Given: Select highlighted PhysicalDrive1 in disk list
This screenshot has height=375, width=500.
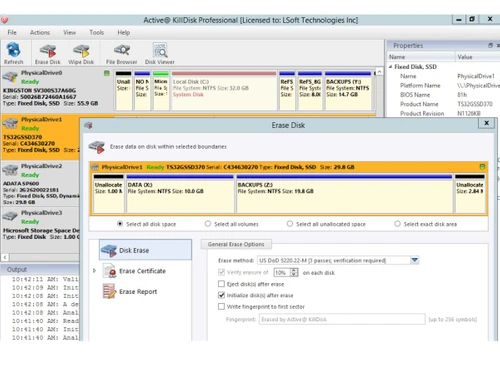Looking at the screenshot, I should click(41, 137).
